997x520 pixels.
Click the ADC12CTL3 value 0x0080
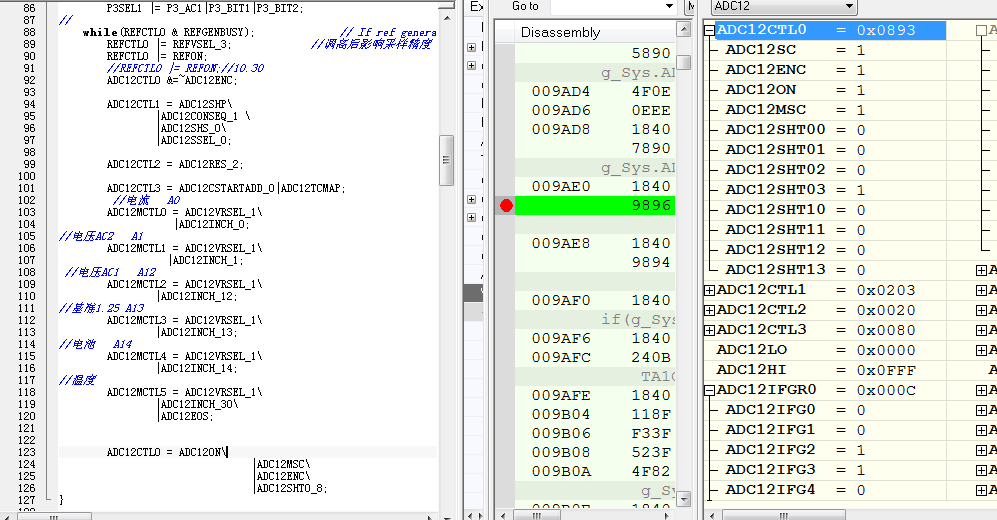(886, 330)
